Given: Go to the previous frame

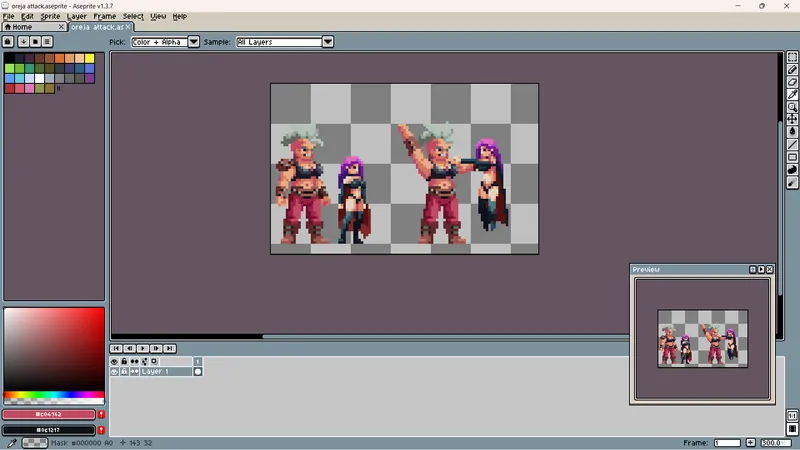Looking at the screenshot, I should pos(130,348).
